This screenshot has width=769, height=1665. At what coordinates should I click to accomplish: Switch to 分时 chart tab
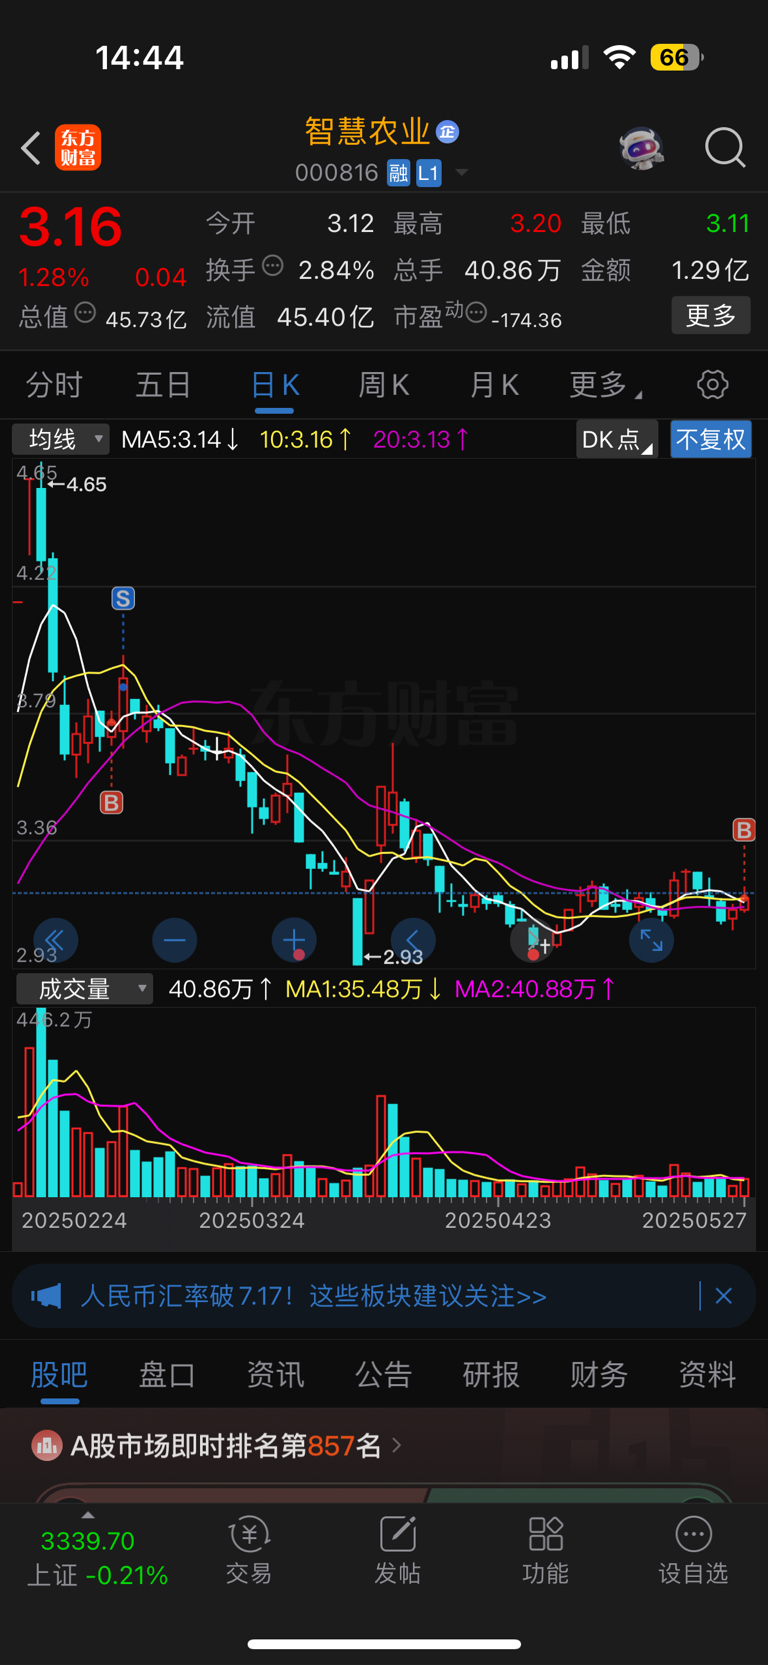[54, 385]
